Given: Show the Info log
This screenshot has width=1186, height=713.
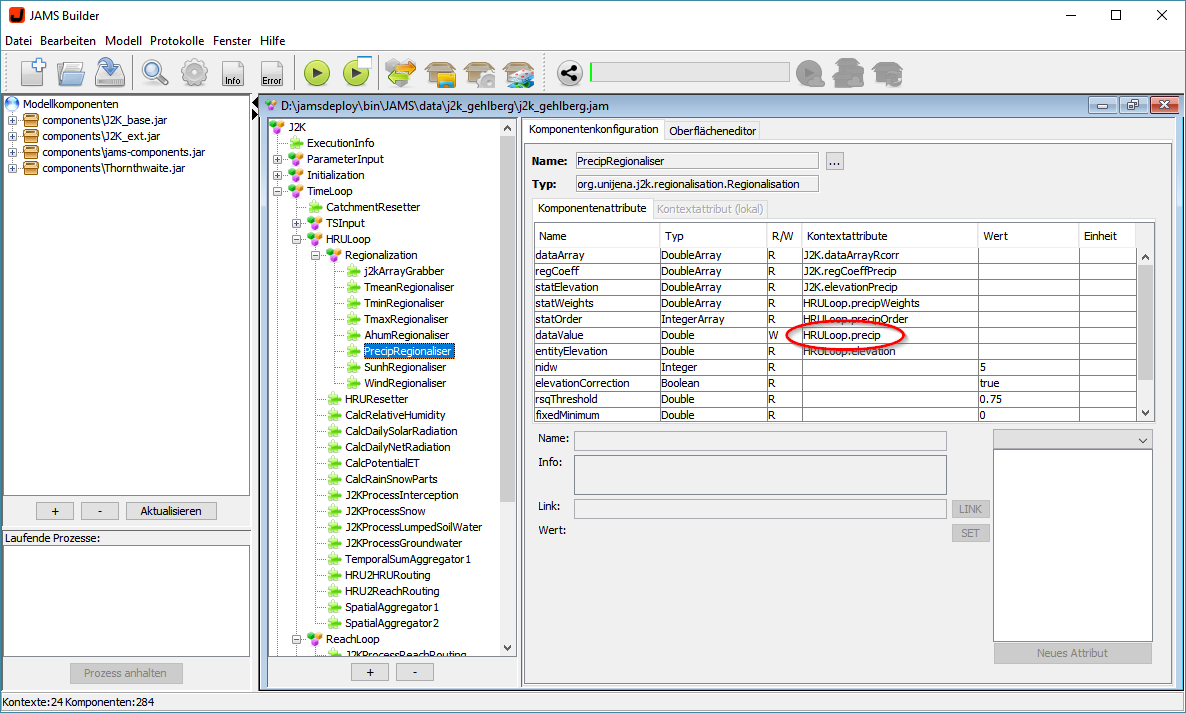Looking at the screenshot, I should (x=232, y=73).
